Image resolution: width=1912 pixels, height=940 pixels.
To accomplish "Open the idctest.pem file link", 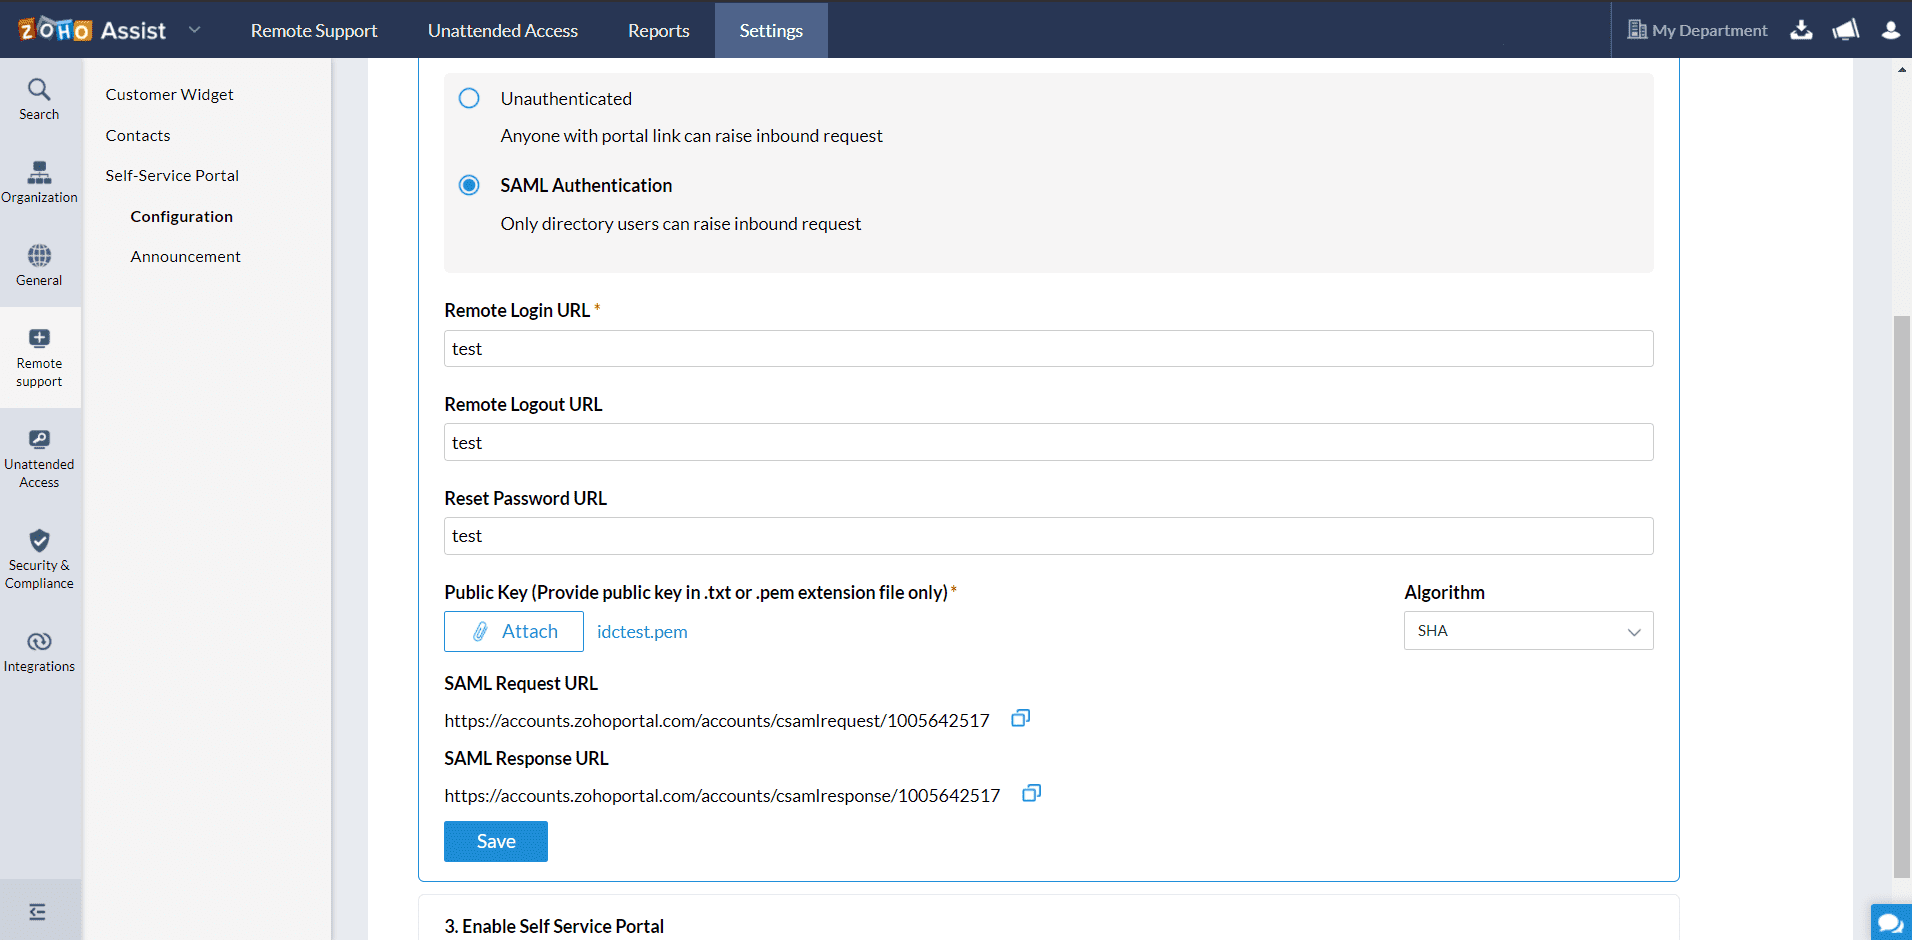I will [x=642, y=632].
